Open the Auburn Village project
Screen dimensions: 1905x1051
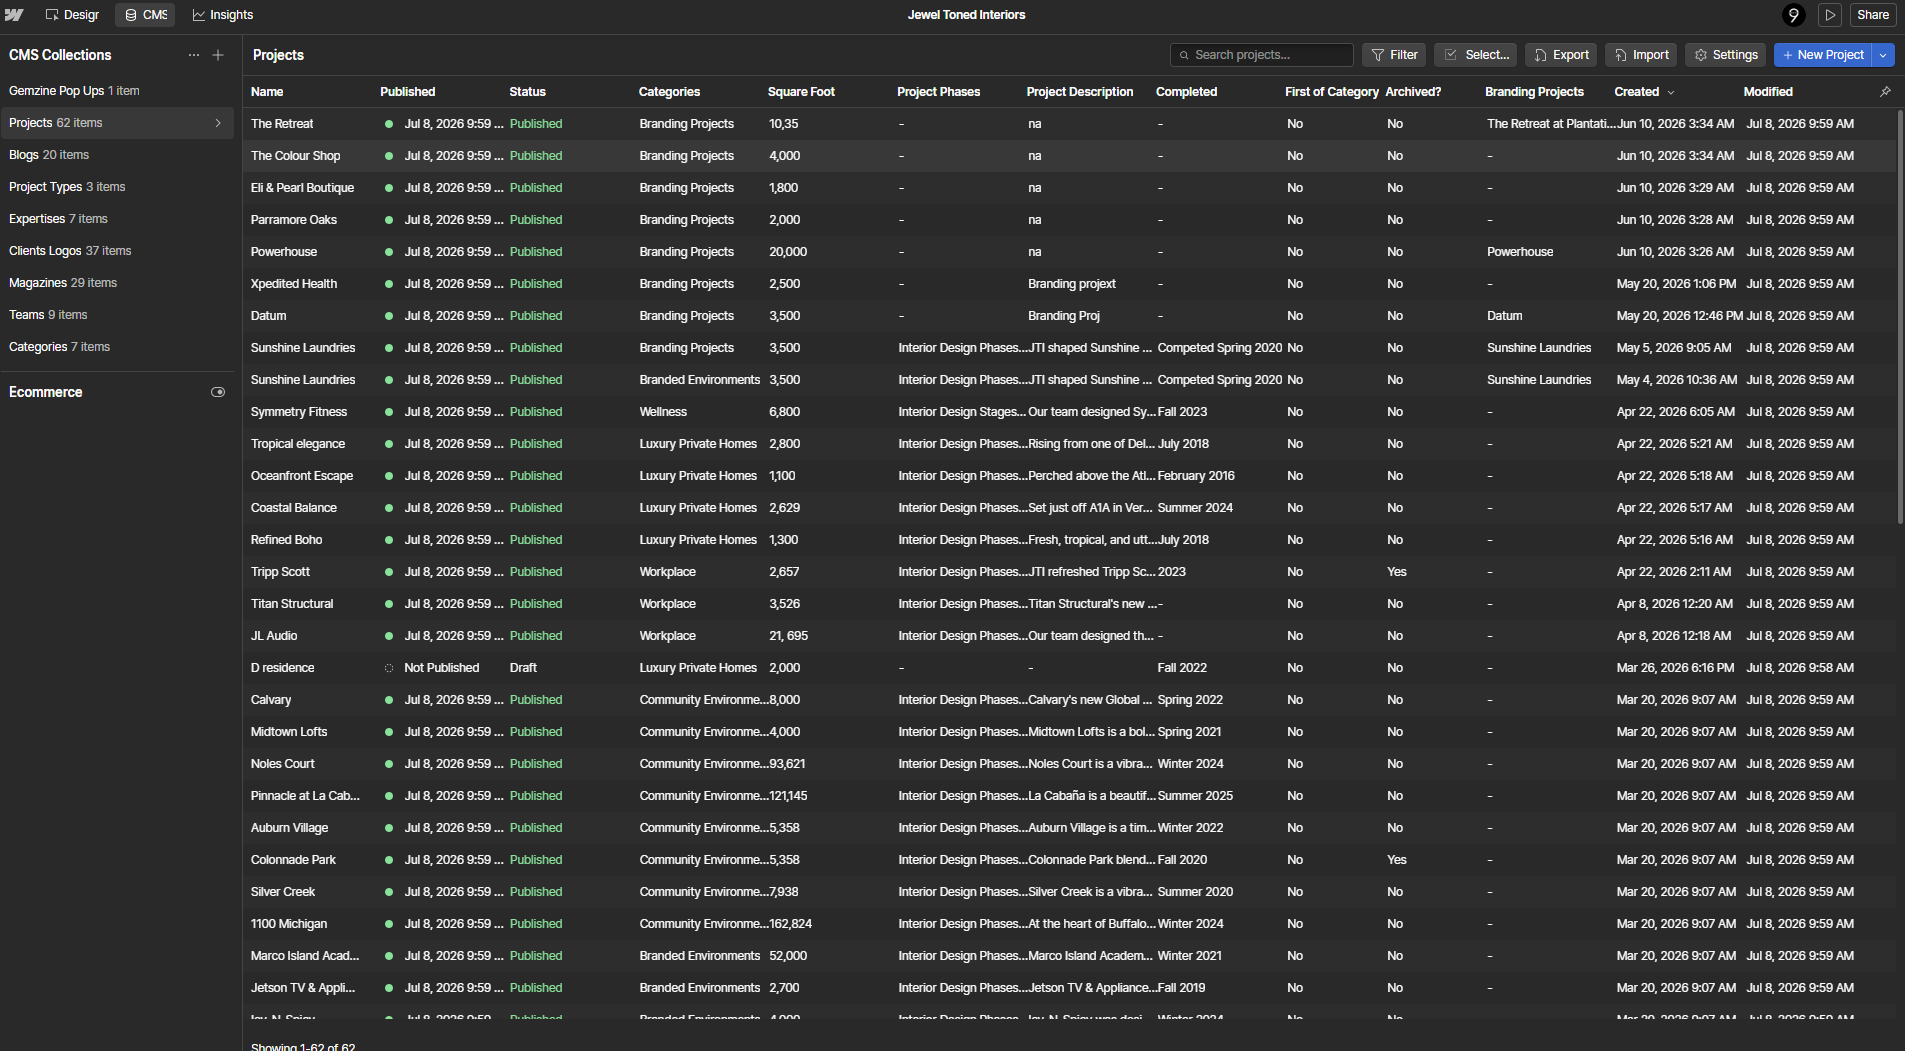point(289,828)
